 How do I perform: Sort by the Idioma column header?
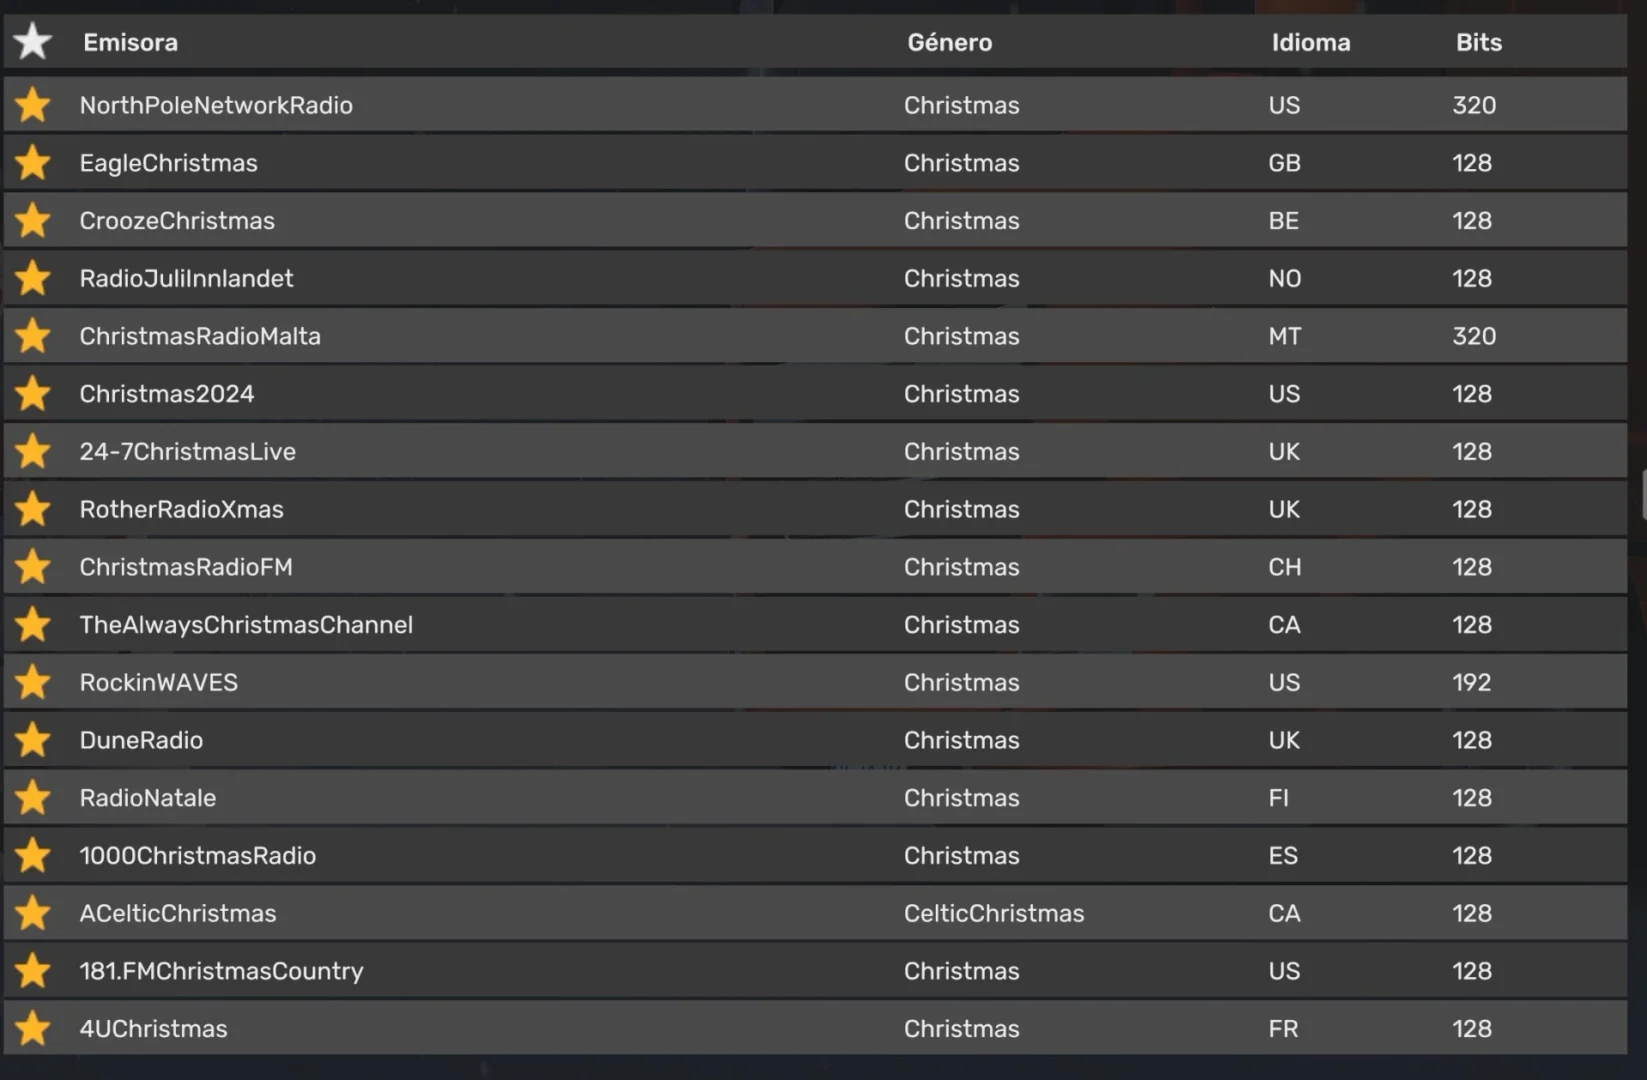[x=1310, y=43]
